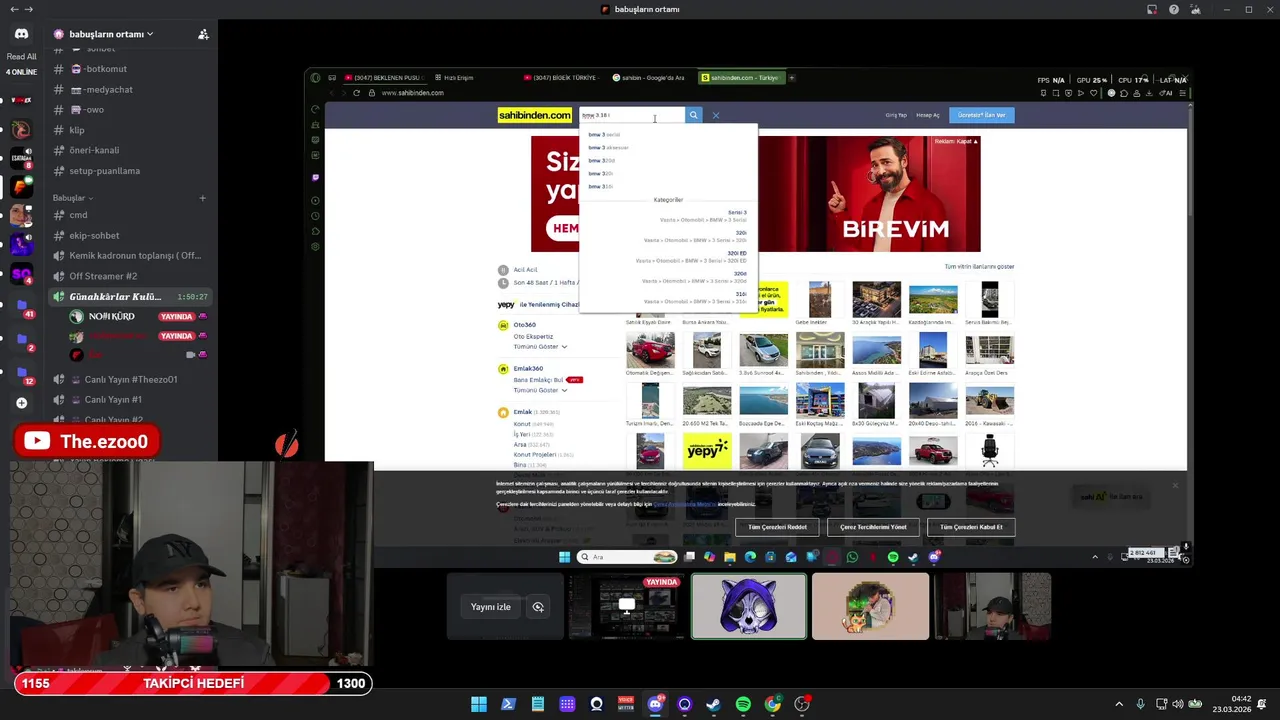Open the purple SO server icon
The width and height of the screenshot is (1280, 720).
pyautogui.click(x=21, y=273)
